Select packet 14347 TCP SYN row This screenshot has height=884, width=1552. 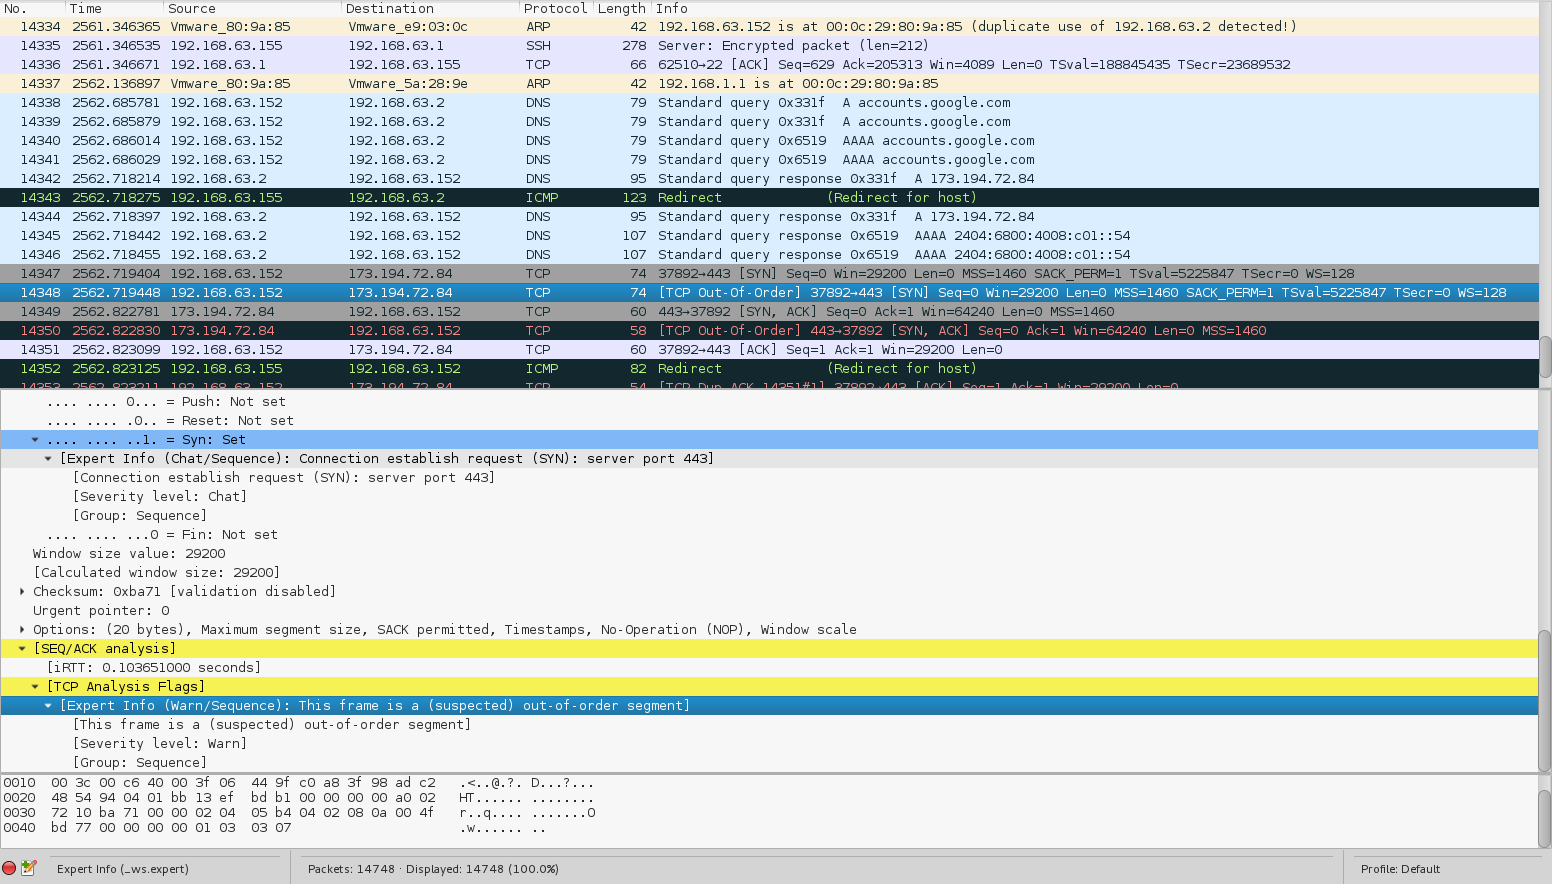(769, 274)
